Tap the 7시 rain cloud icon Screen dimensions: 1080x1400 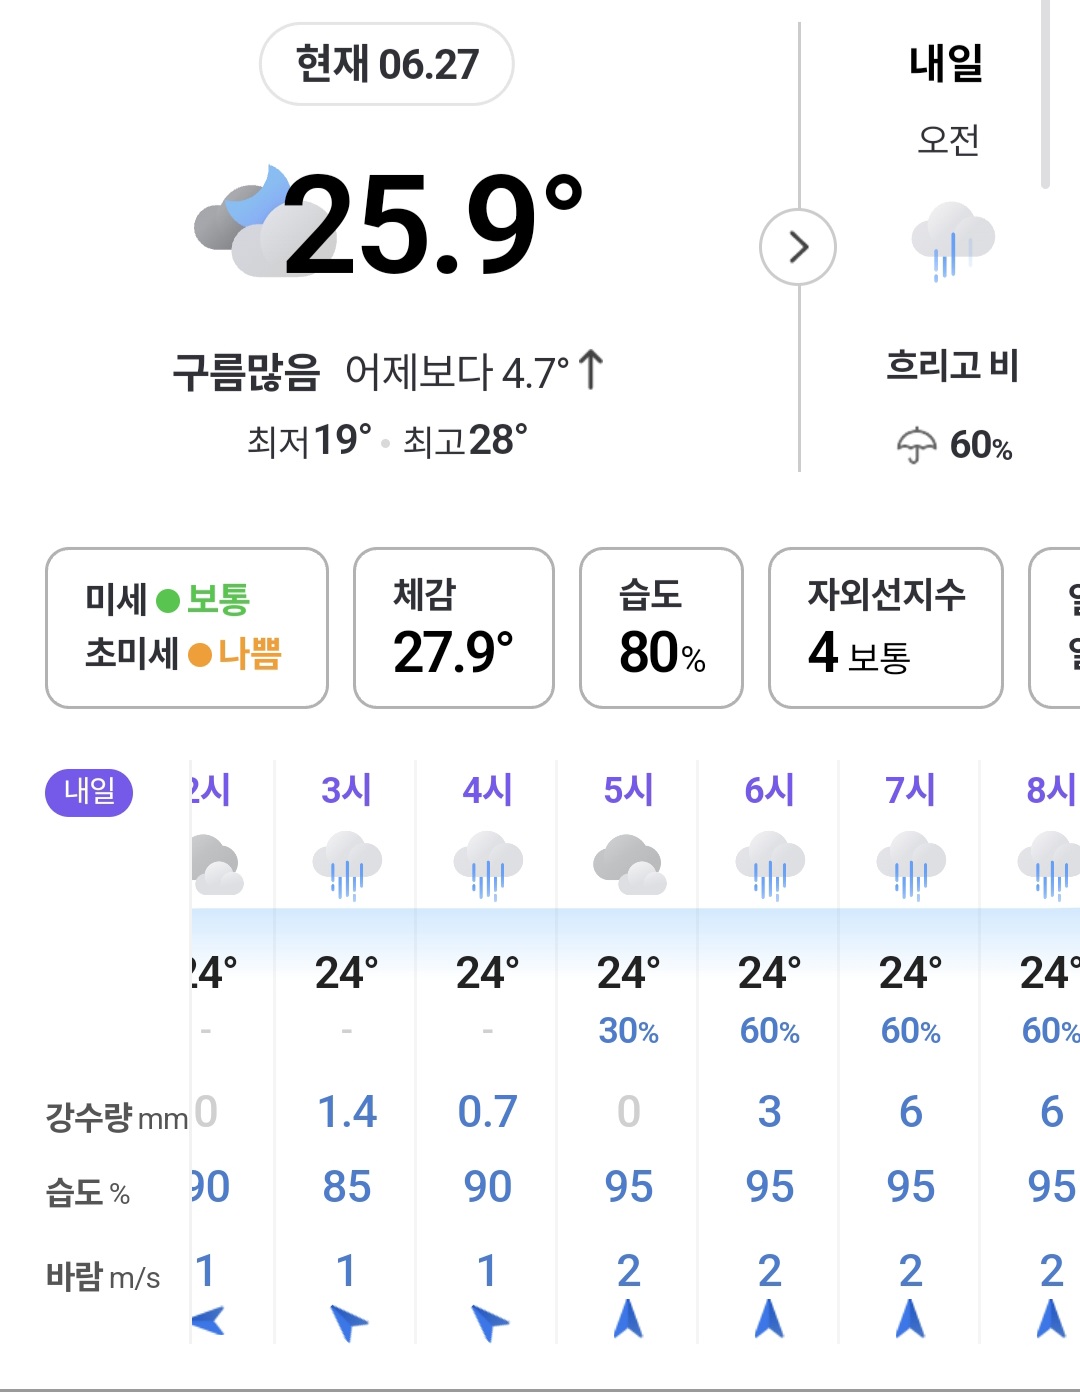(x=911, y=865)
